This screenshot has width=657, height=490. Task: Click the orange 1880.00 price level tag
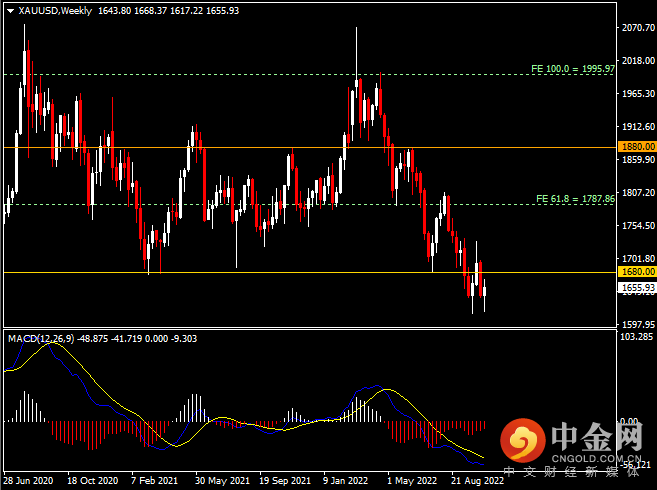pyautogui.click(x=637, y=147)
